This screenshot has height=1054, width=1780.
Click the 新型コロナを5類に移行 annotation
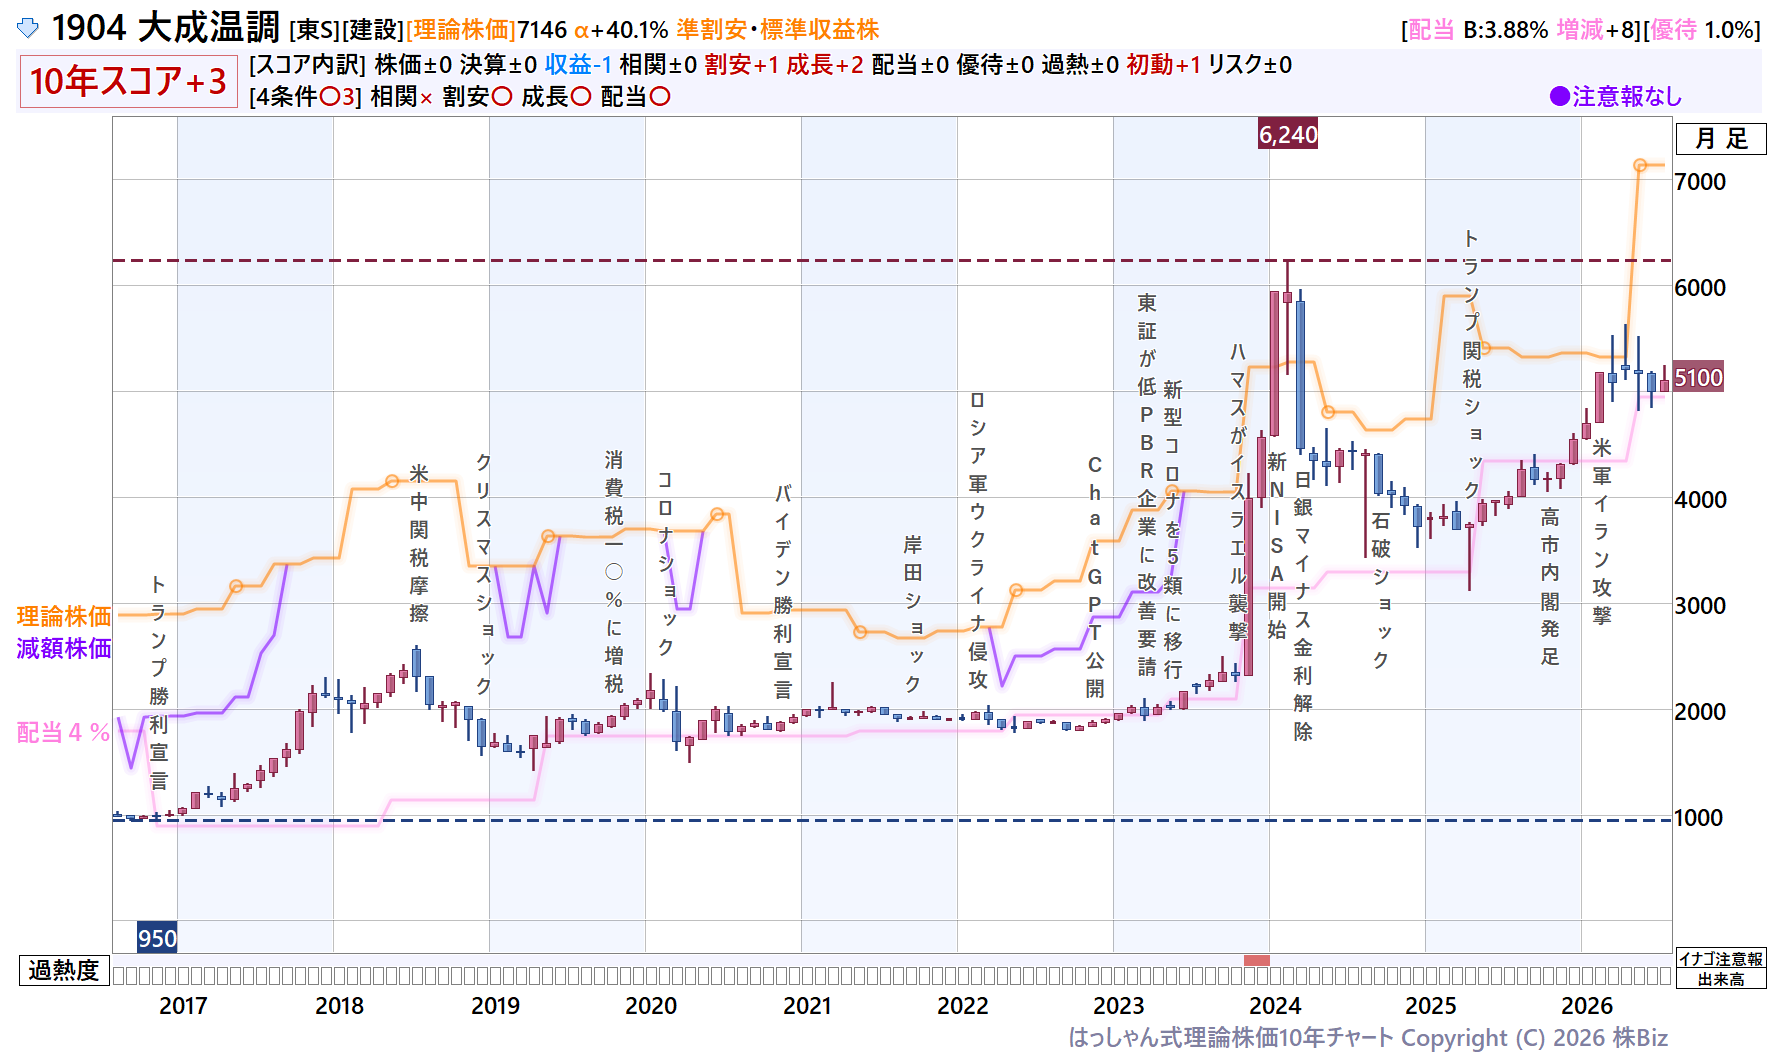tap(1173, 529)
